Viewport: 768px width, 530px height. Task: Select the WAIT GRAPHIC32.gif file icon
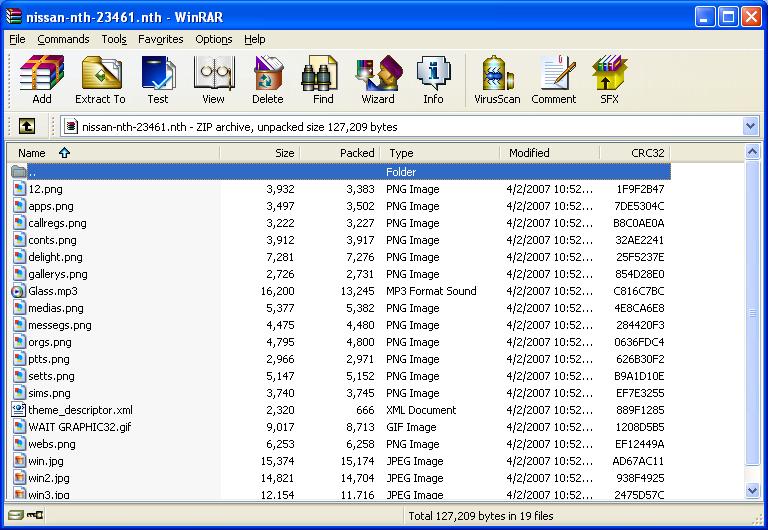pos(19,427)
